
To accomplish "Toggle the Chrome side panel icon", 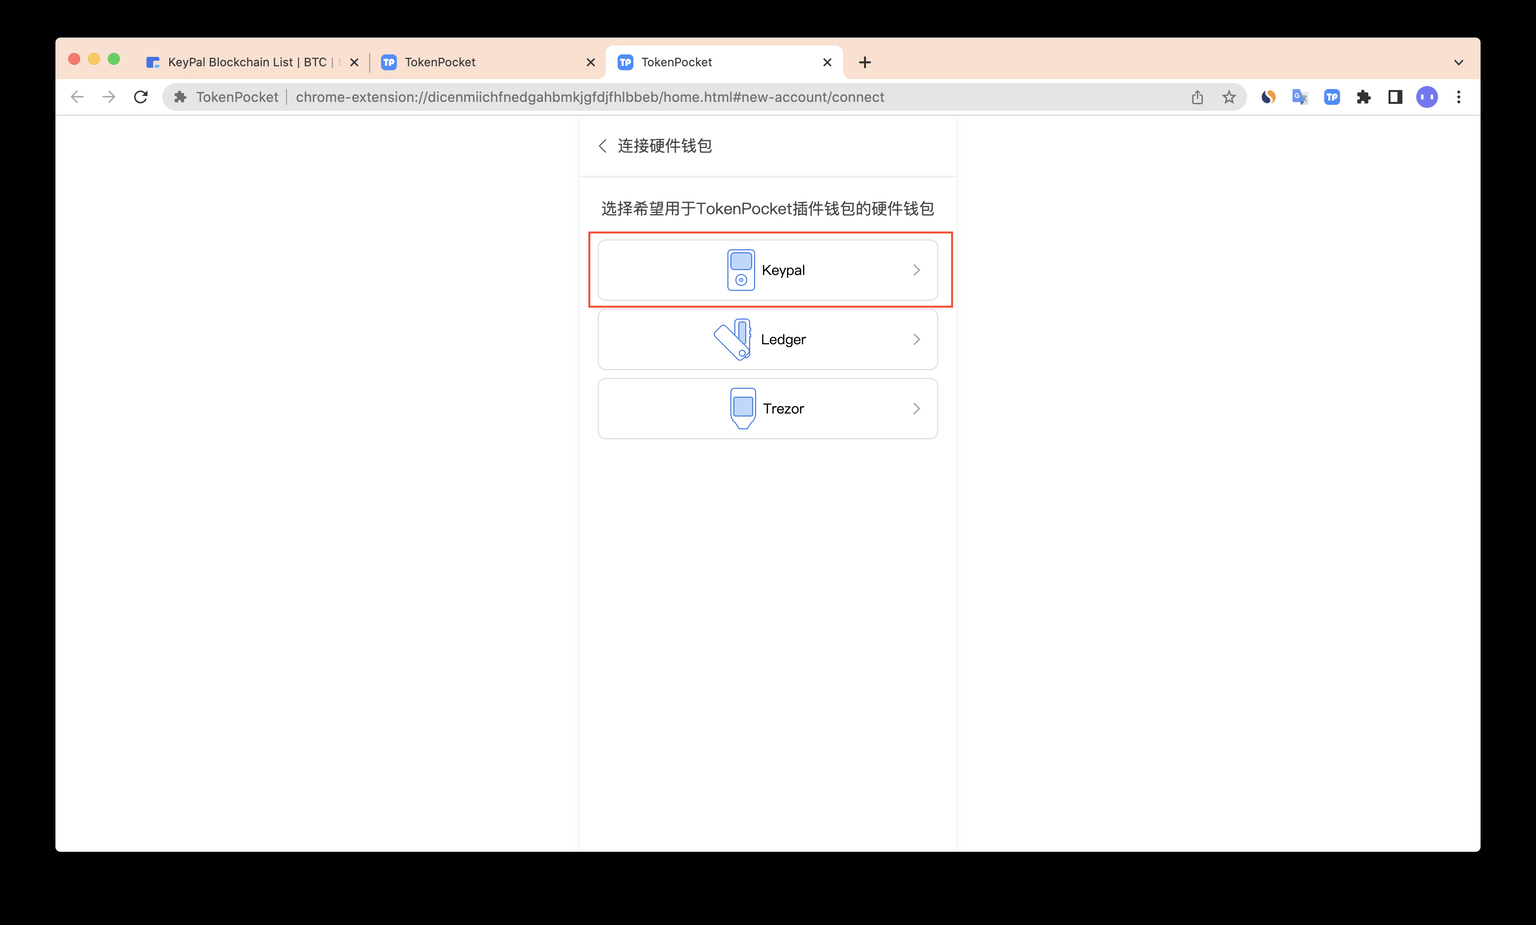I will [x=1395, y=97].
